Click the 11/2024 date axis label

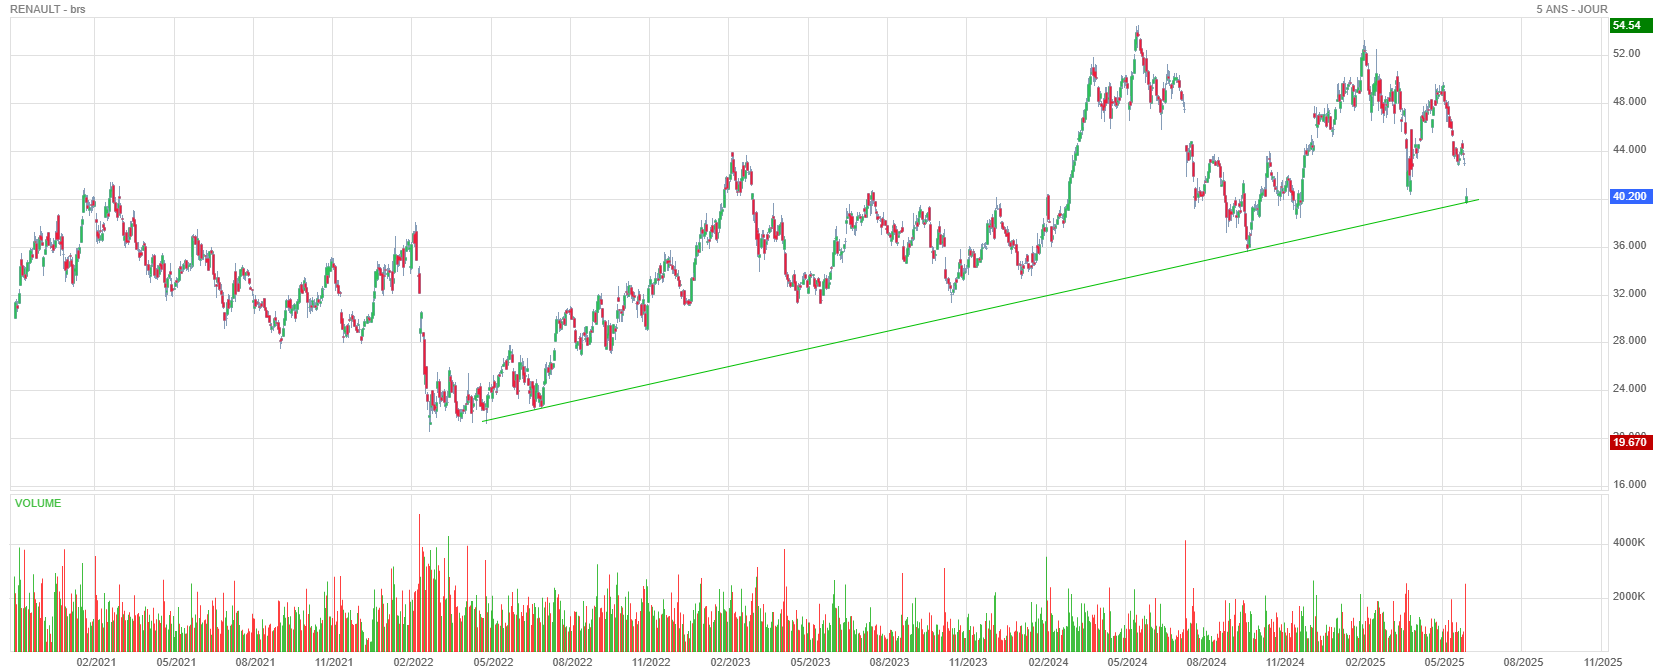pos(1285,662)
